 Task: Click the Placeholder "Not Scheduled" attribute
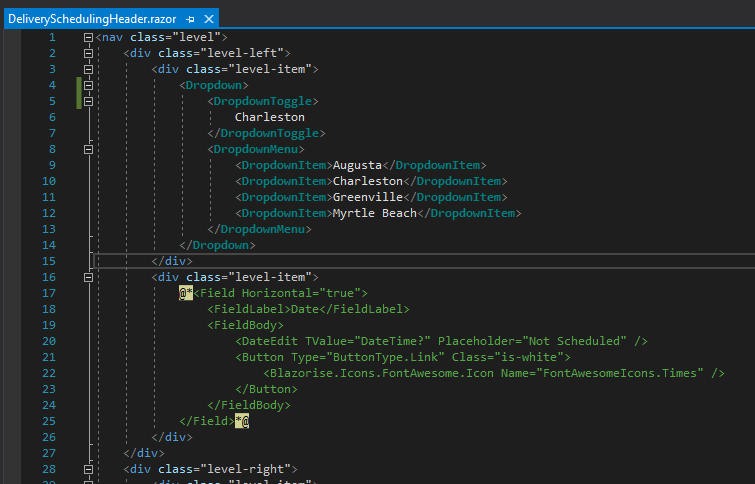coord(532,341)
